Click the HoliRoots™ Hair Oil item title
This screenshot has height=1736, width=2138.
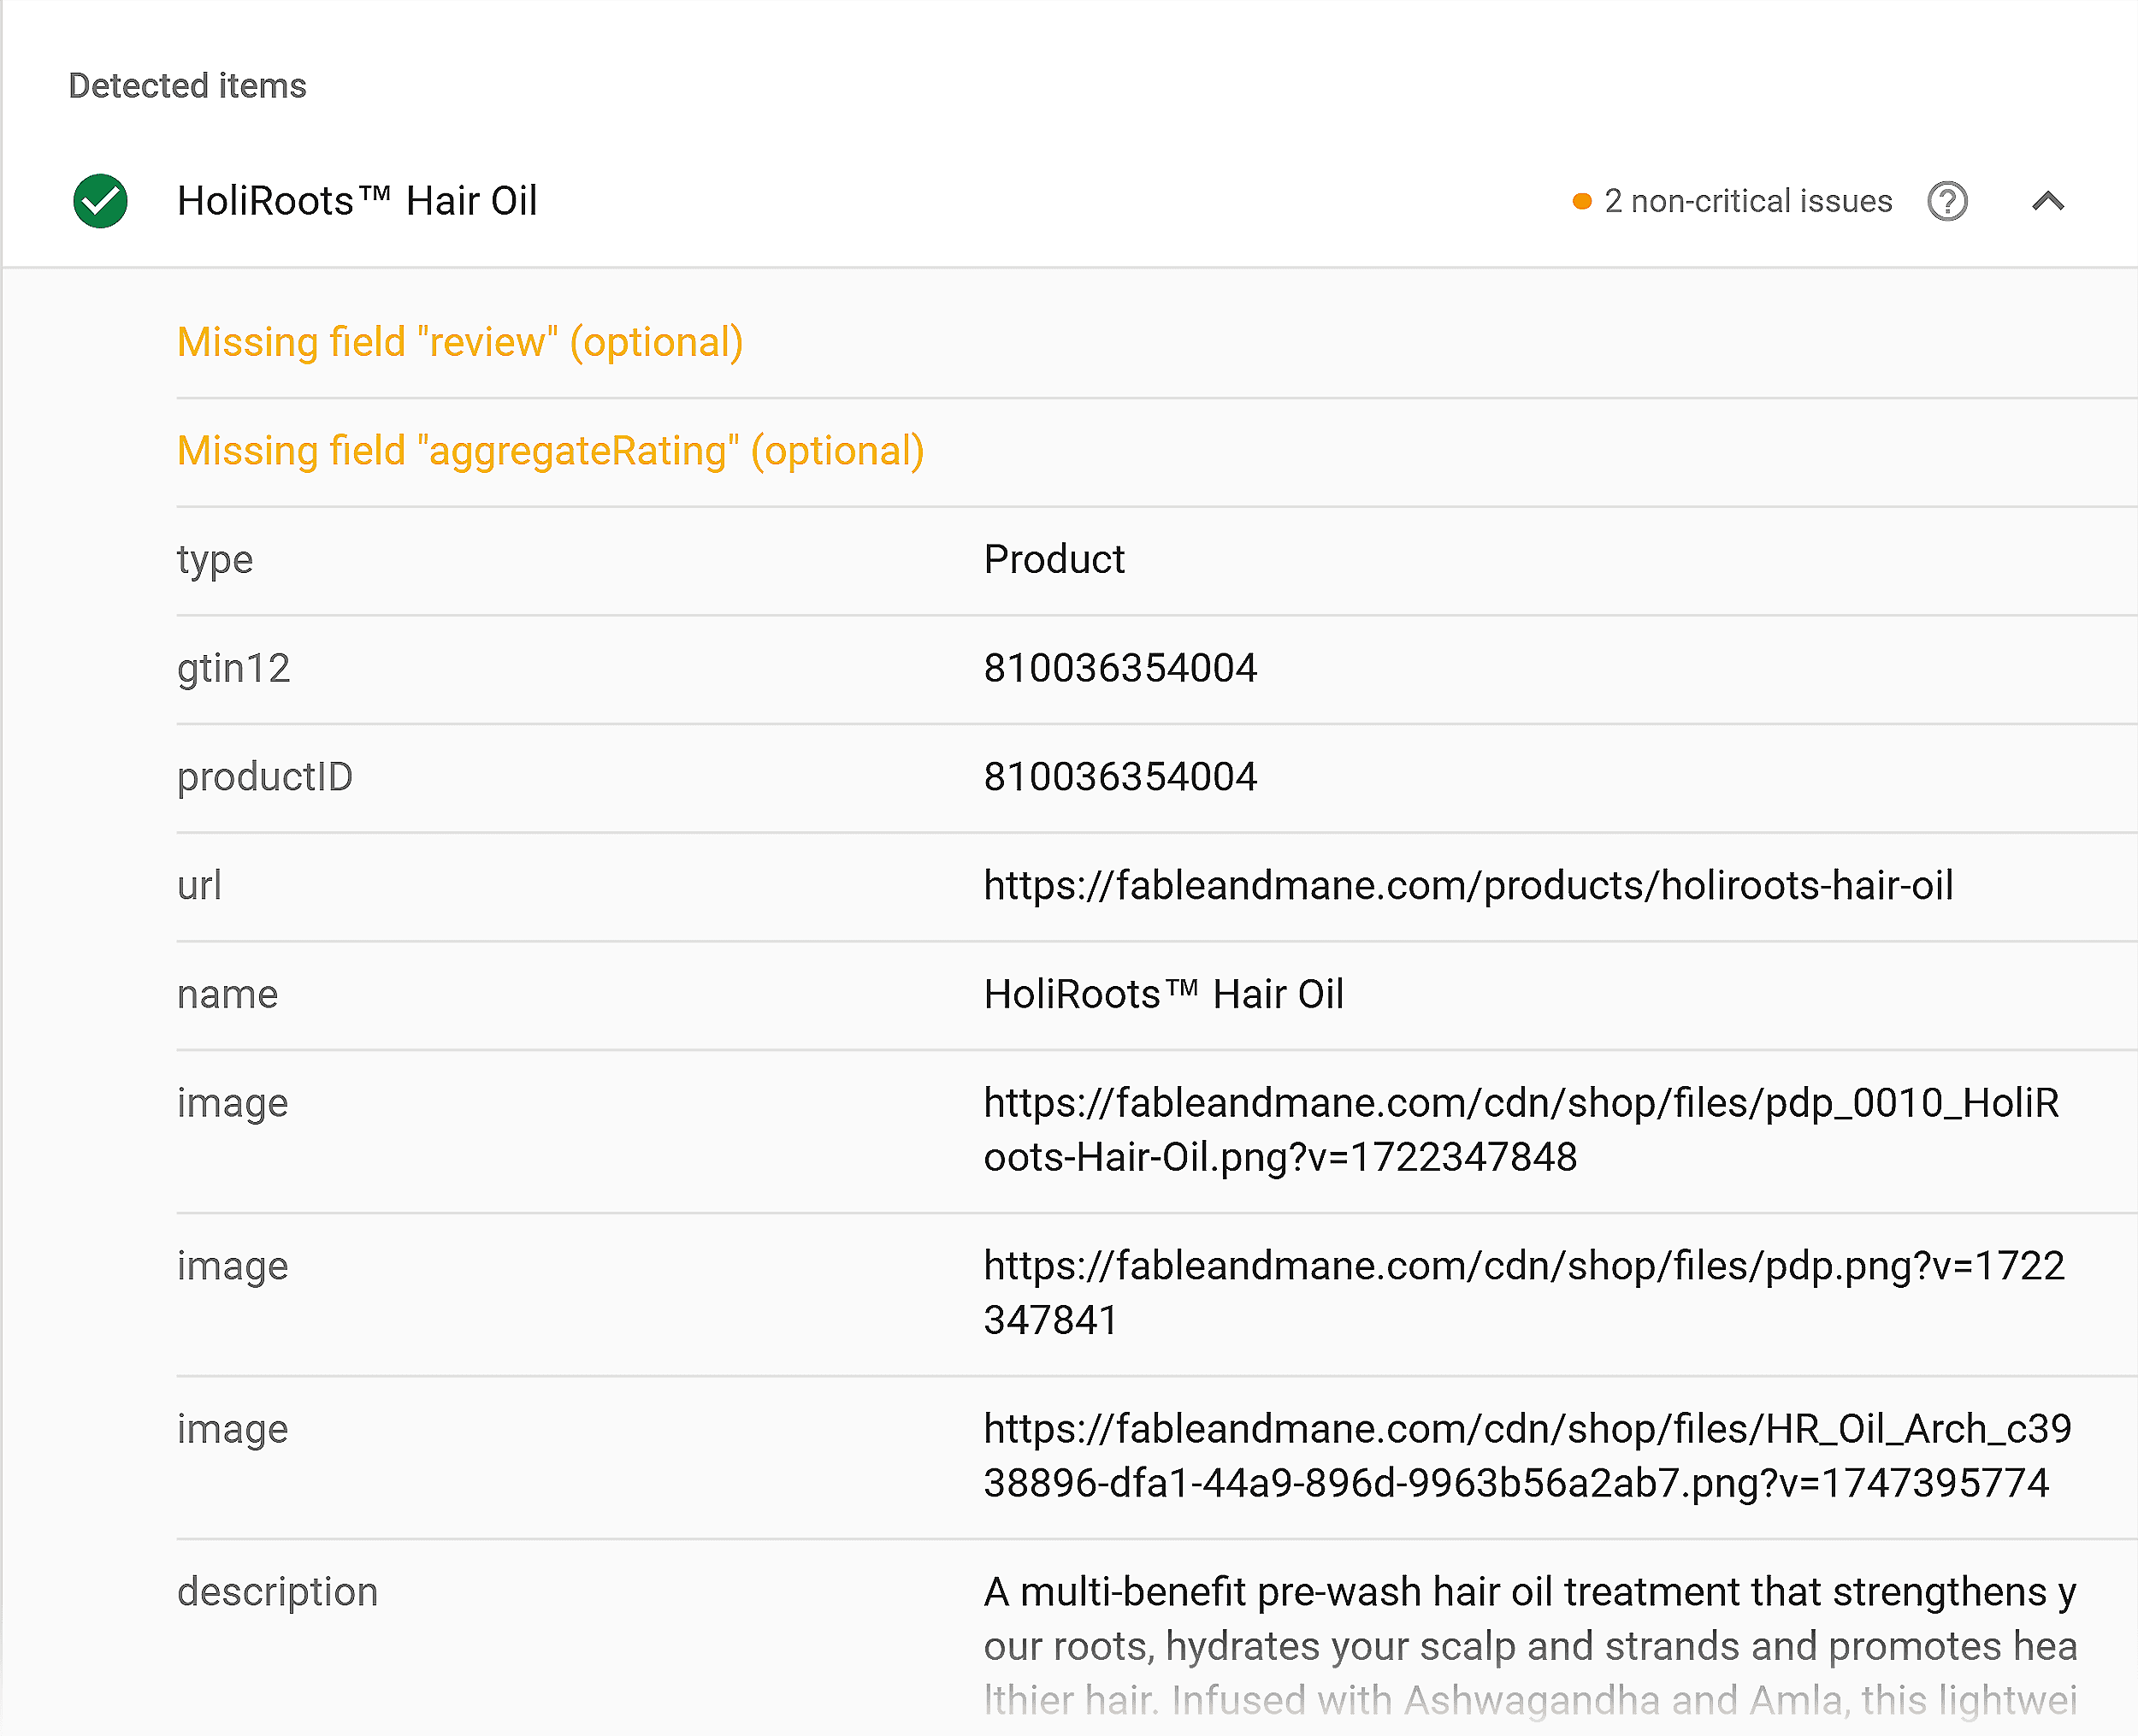click(357, 201)
